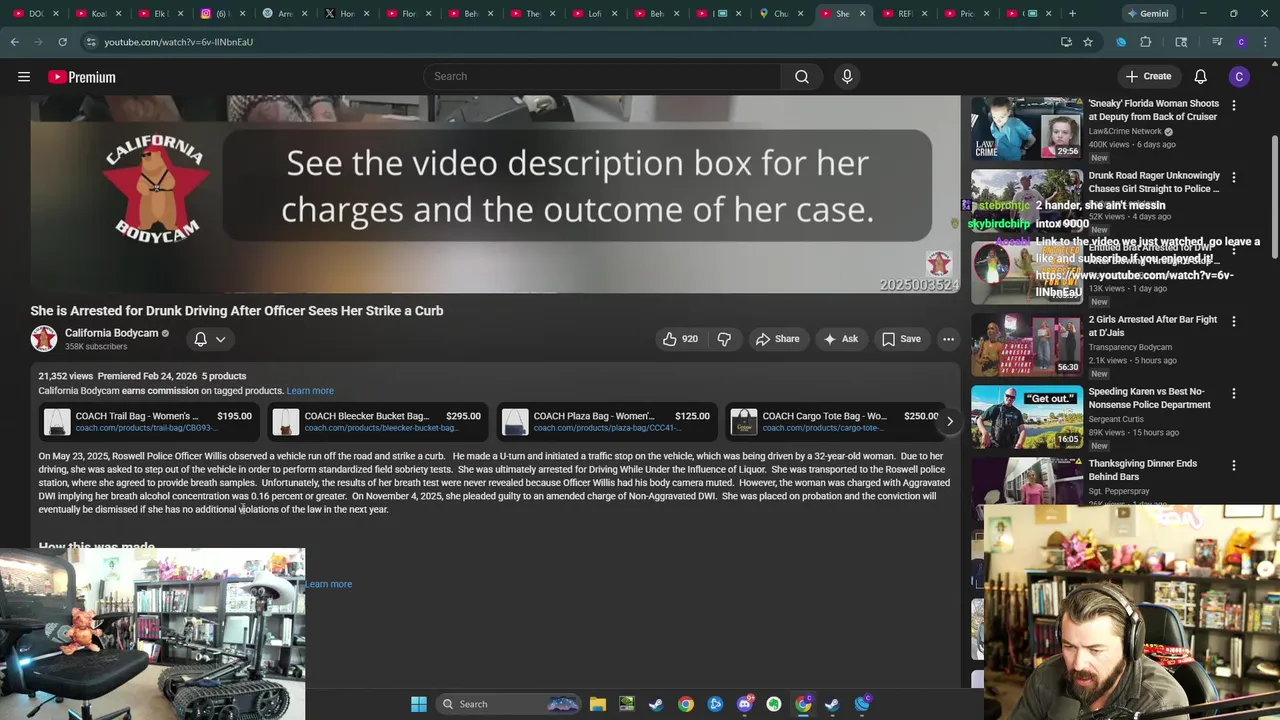
Task: Open Chrome three-dot menu
Action: (x=1265, y=42)
